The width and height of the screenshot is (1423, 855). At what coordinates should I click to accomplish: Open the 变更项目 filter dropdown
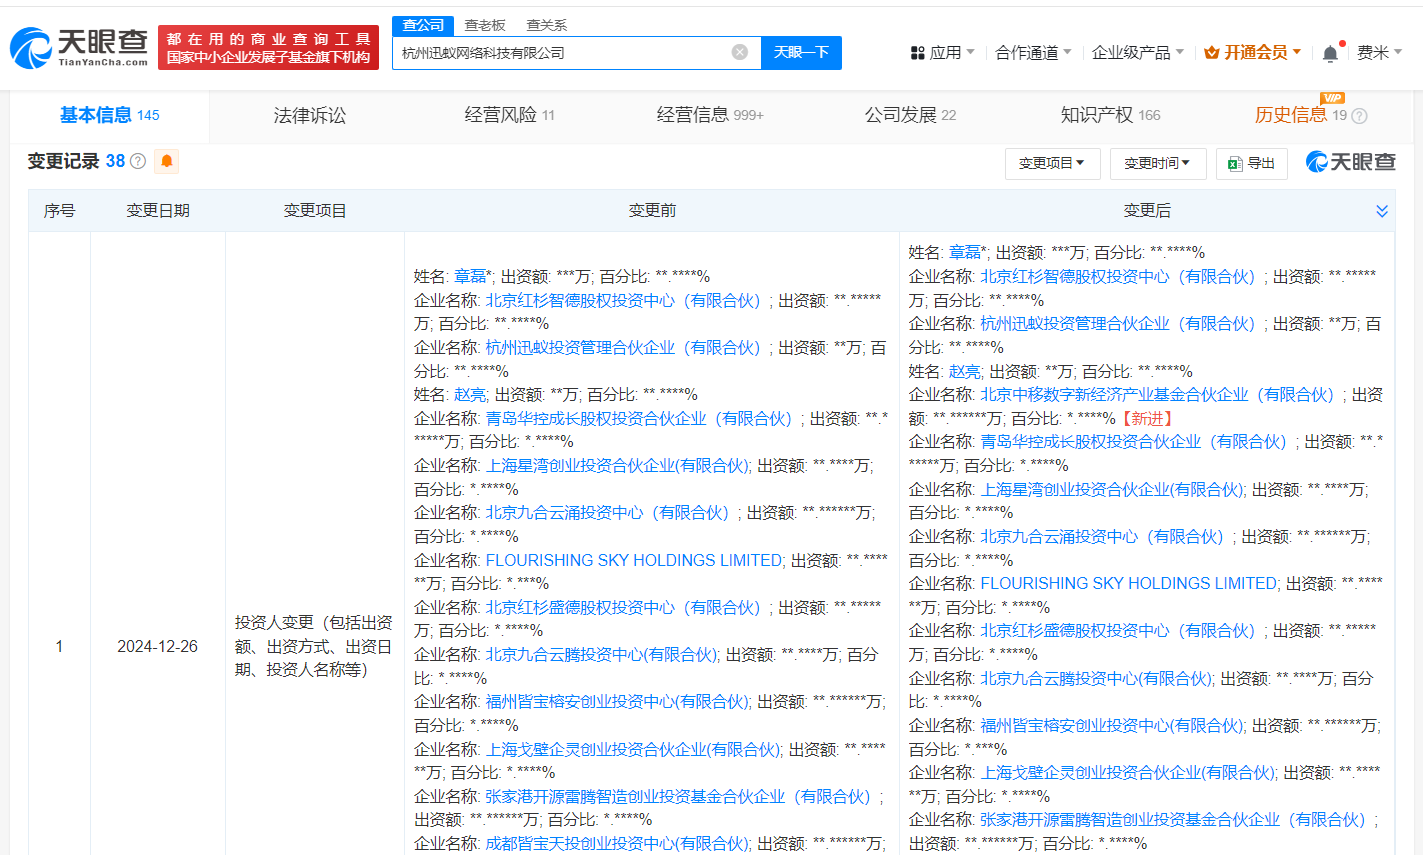click(x=1052, y=163)
